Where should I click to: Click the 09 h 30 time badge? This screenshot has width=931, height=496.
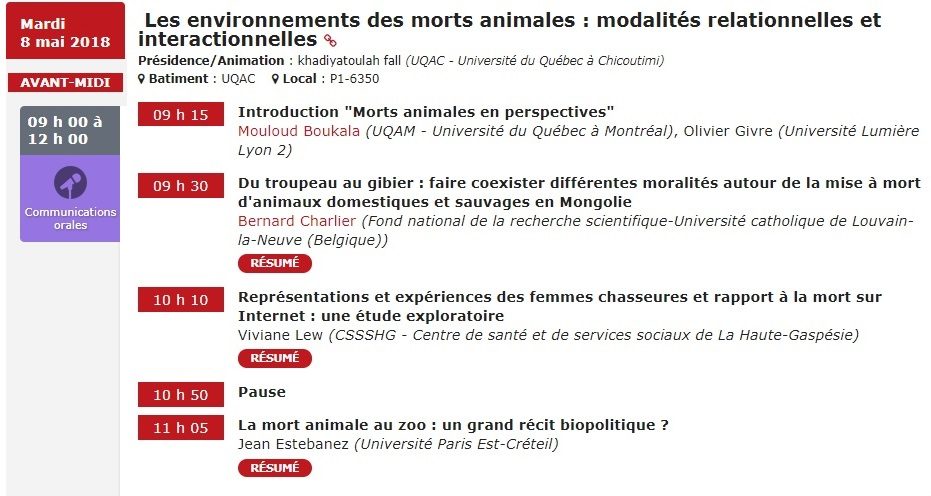tap(180, 186)
